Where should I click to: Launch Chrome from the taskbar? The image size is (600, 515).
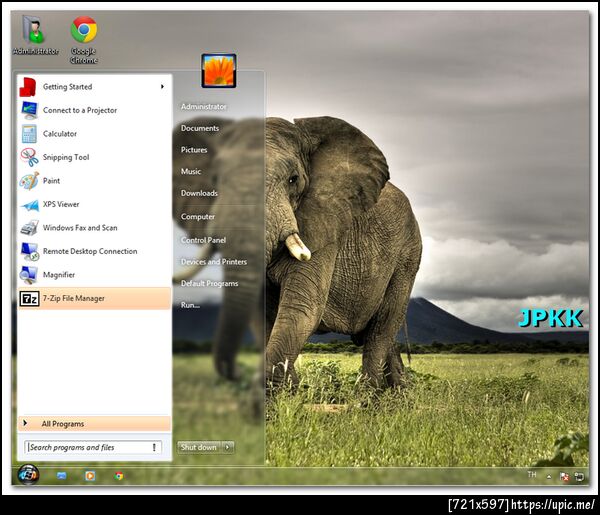click(x=119, y=476)
